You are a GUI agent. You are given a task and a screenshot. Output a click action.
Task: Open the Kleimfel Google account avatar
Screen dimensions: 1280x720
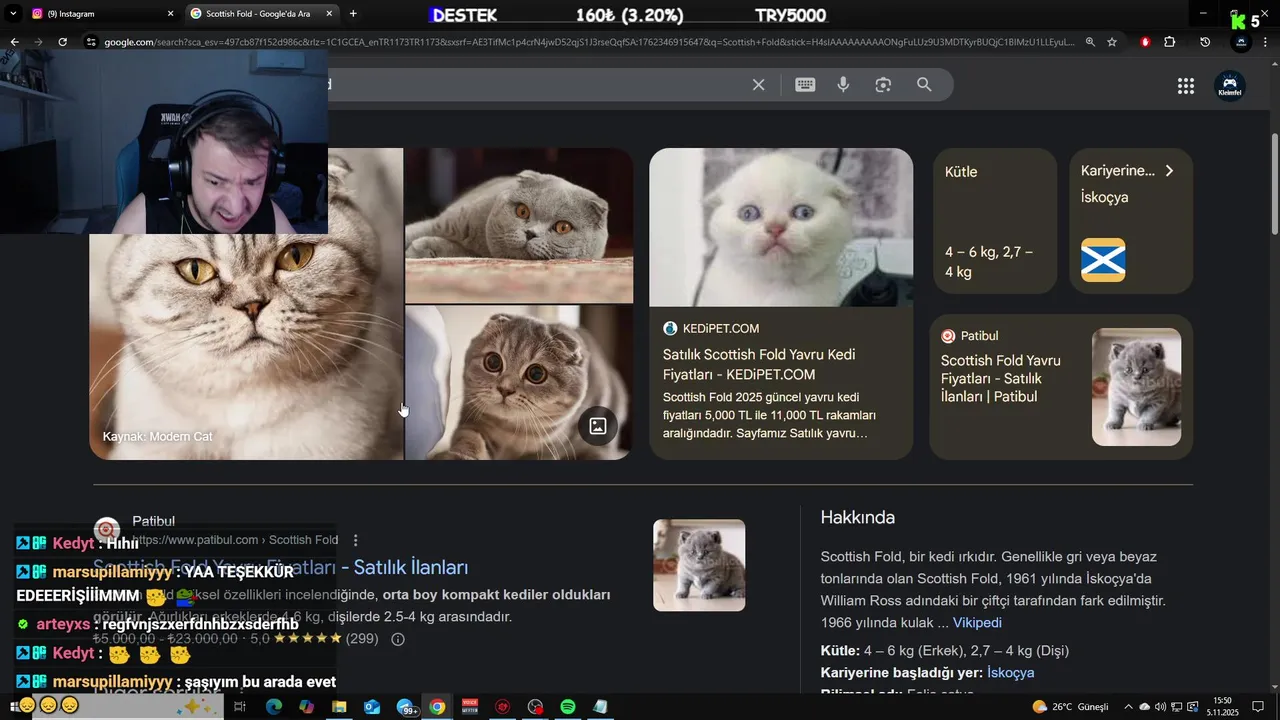pyautogui.click(x=1230, y=86)
